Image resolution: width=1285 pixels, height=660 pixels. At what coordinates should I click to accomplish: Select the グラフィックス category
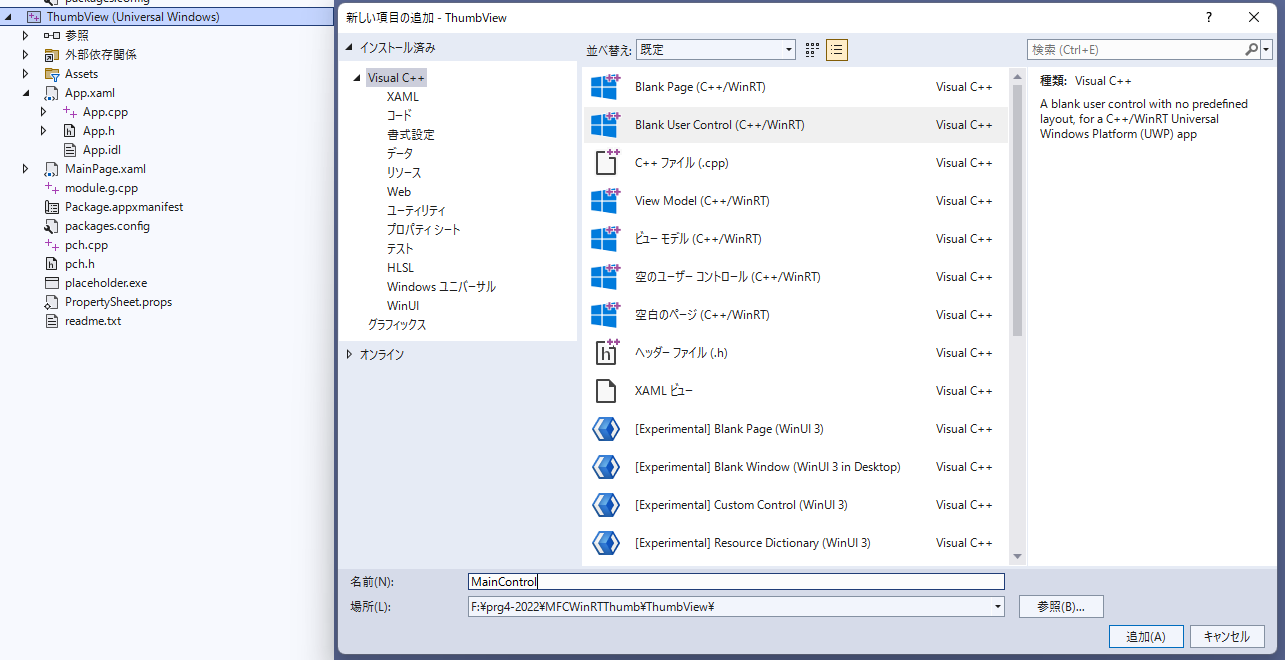397,325
